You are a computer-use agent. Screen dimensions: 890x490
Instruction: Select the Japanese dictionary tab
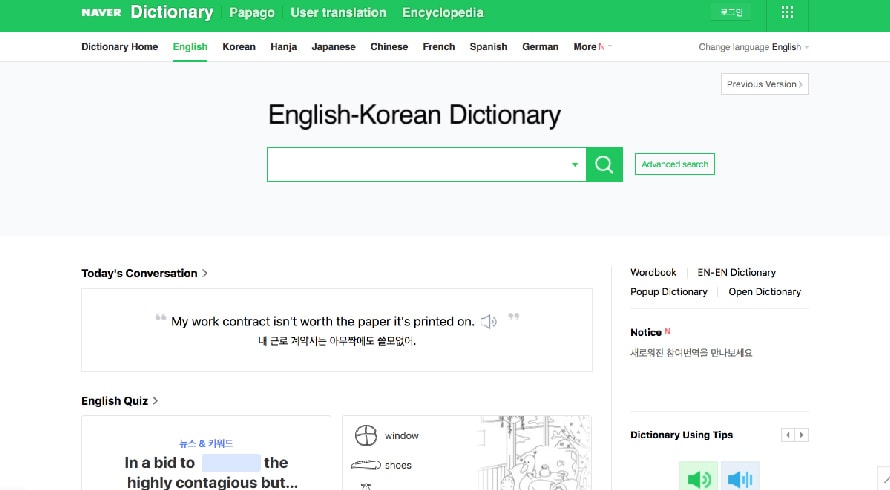tap(333, 47)
